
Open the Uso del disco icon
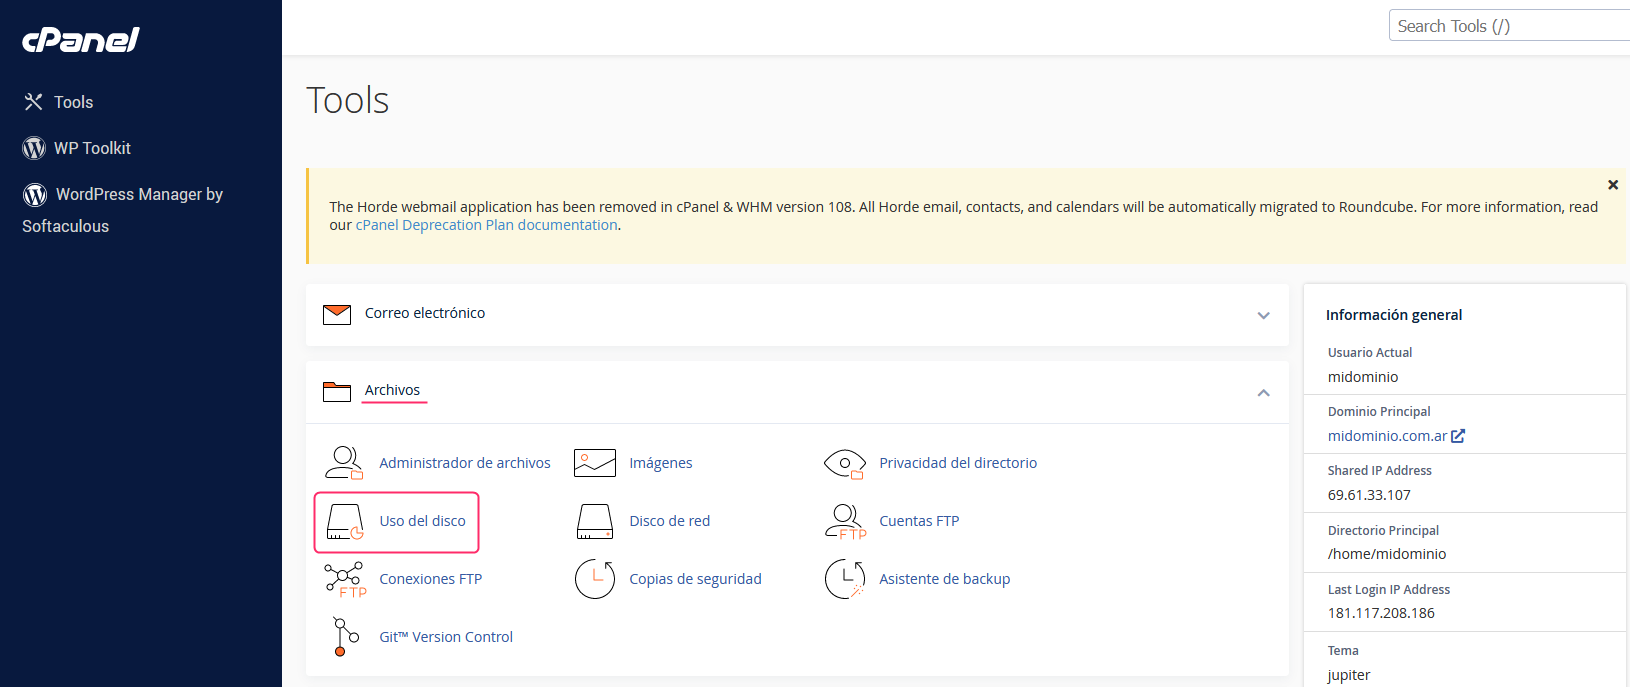(345, 521)
